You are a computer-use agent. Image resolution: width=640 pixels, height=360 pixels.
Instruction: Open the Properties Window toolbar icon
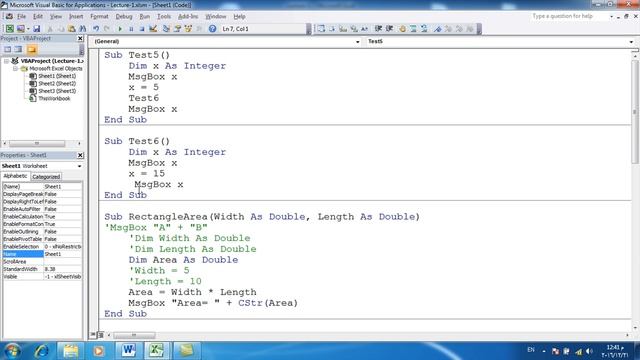click(177, 29)
